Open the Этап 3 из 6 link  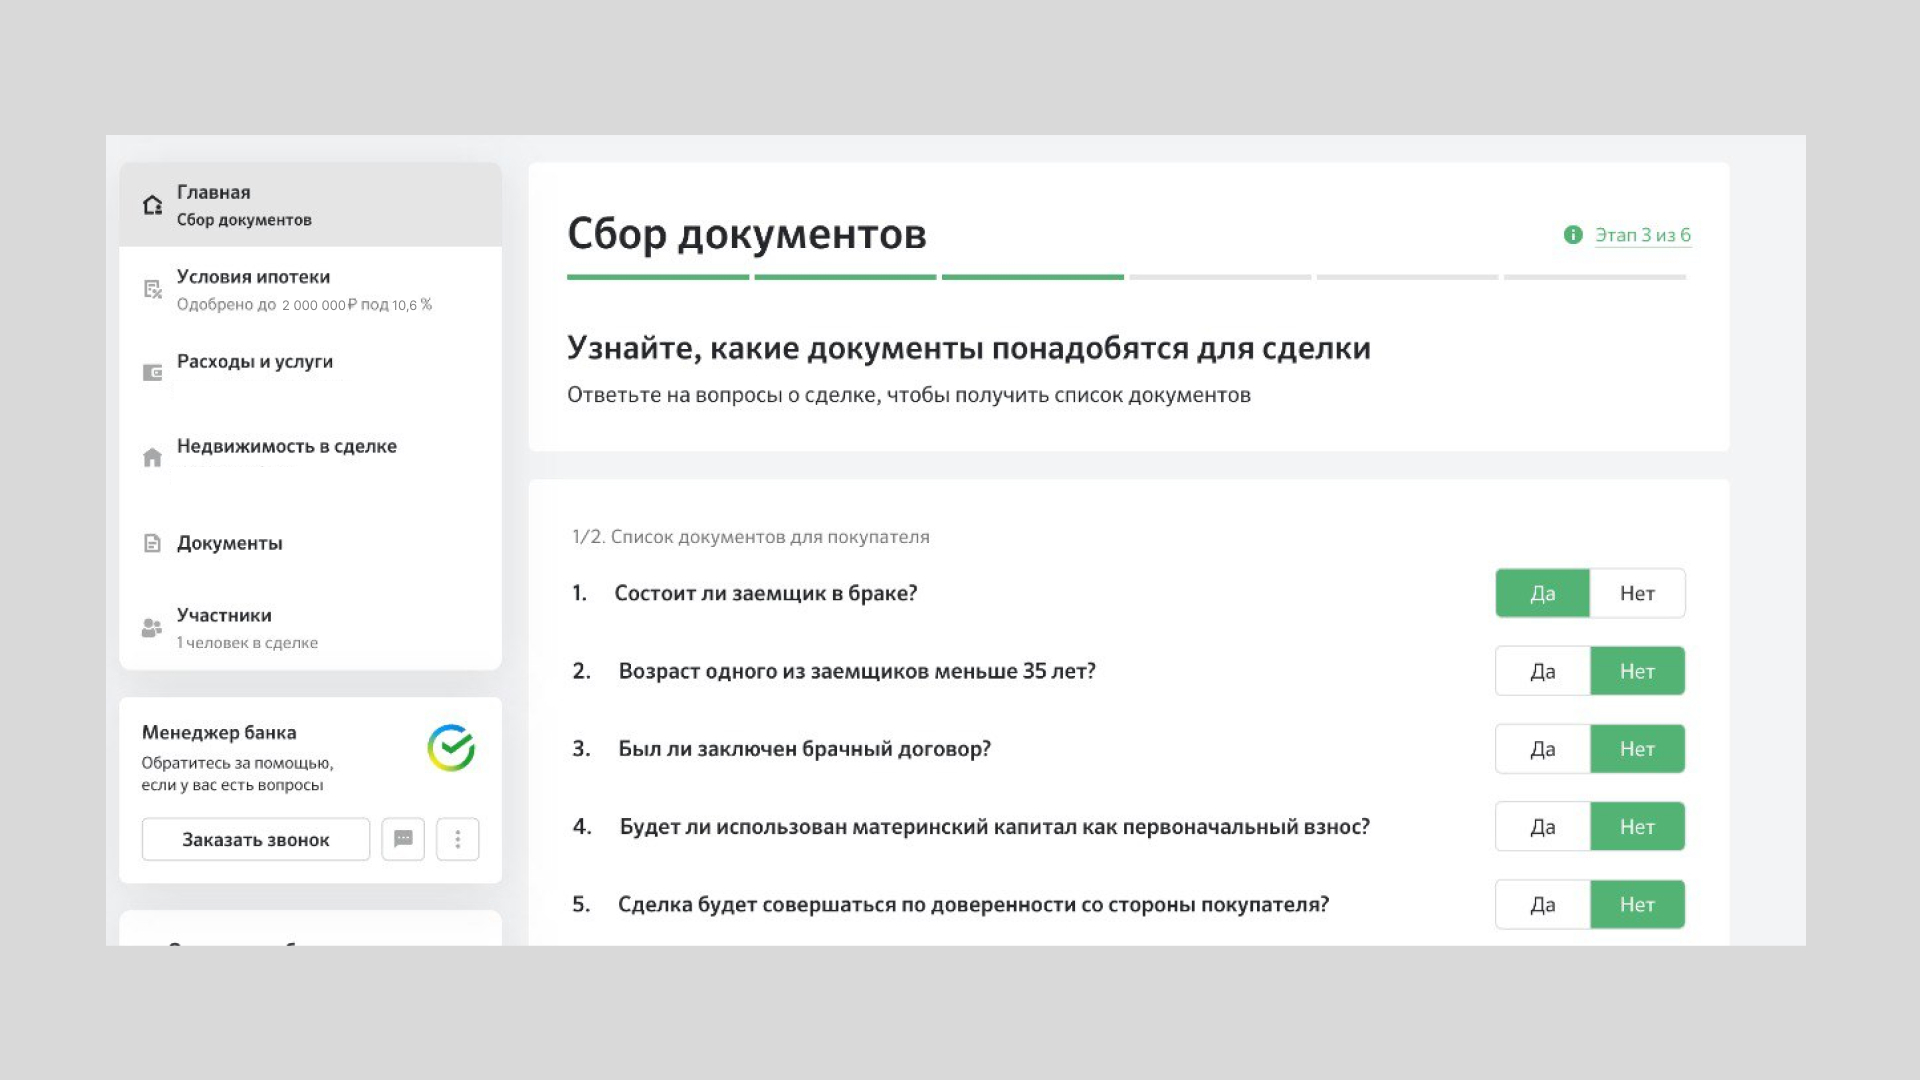pyautogui.click(x=1642, y=235)
